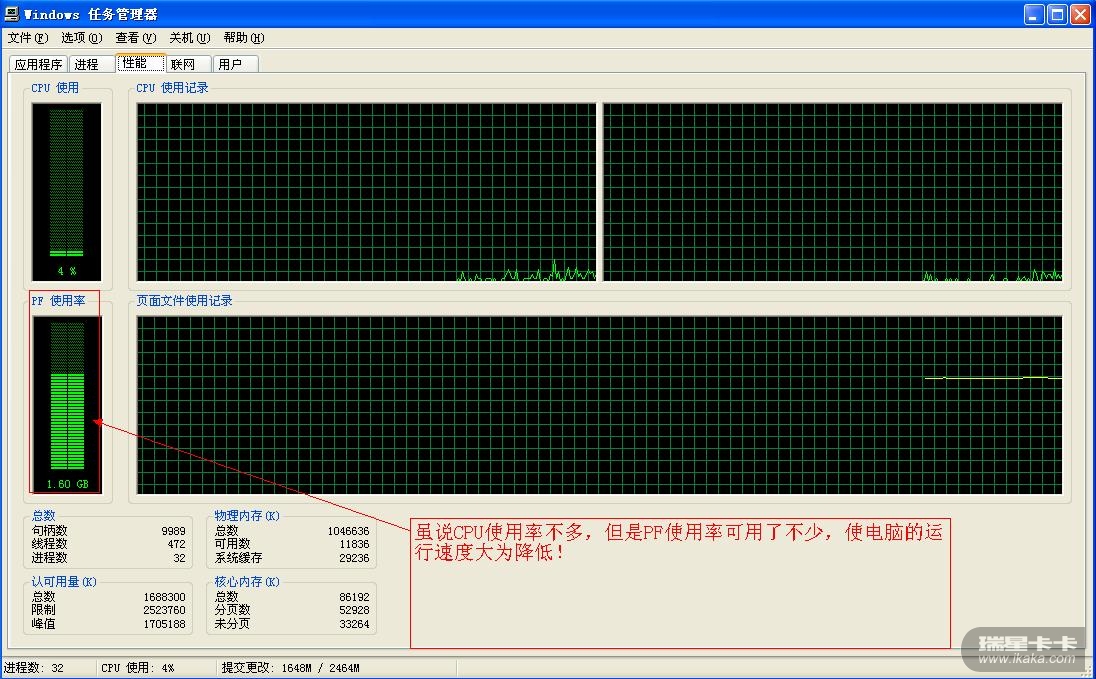Image resolution: width=1096 pixels, height=679 pixels.
Task: Click the 认可用量(K) group label
Action: coord(64,582)
